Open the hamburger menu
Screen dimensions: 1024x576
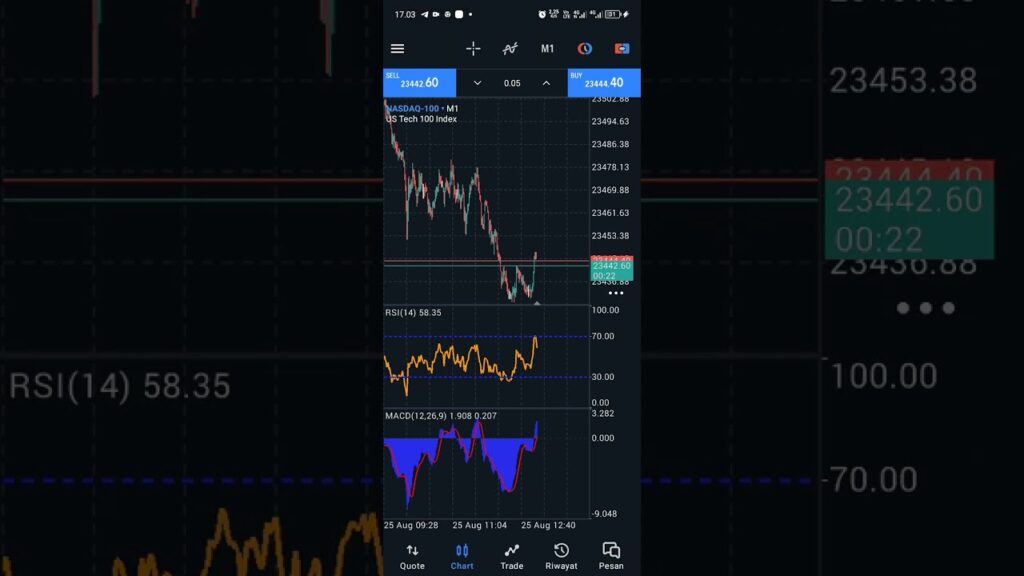[397, 48]
